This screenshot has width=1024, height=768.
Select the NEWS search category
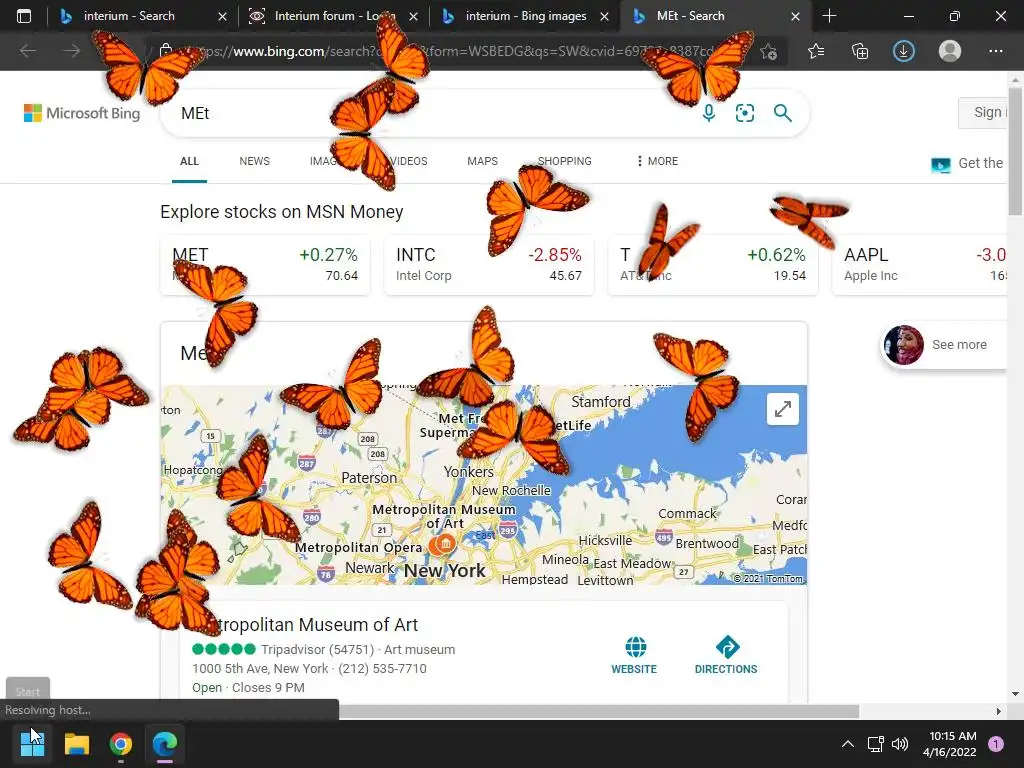pyautogui.click(x=254, y=161)
